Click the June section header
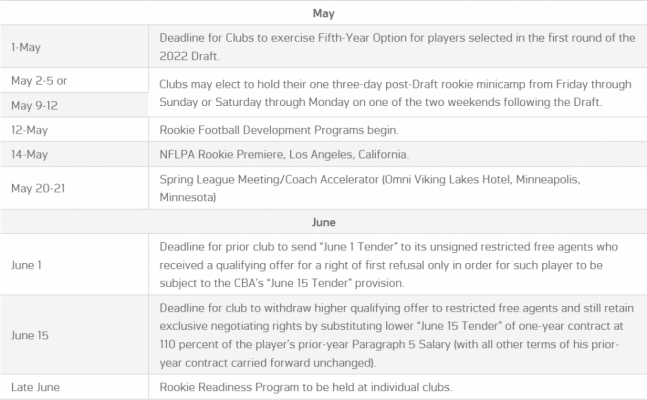 pyautogui.click(x=324, y=222)
